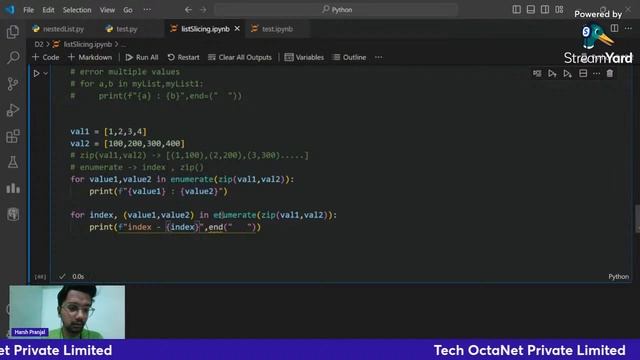Delete the cell with trash icon
Viewport: 640px width, 360px height.
(610, 73)
